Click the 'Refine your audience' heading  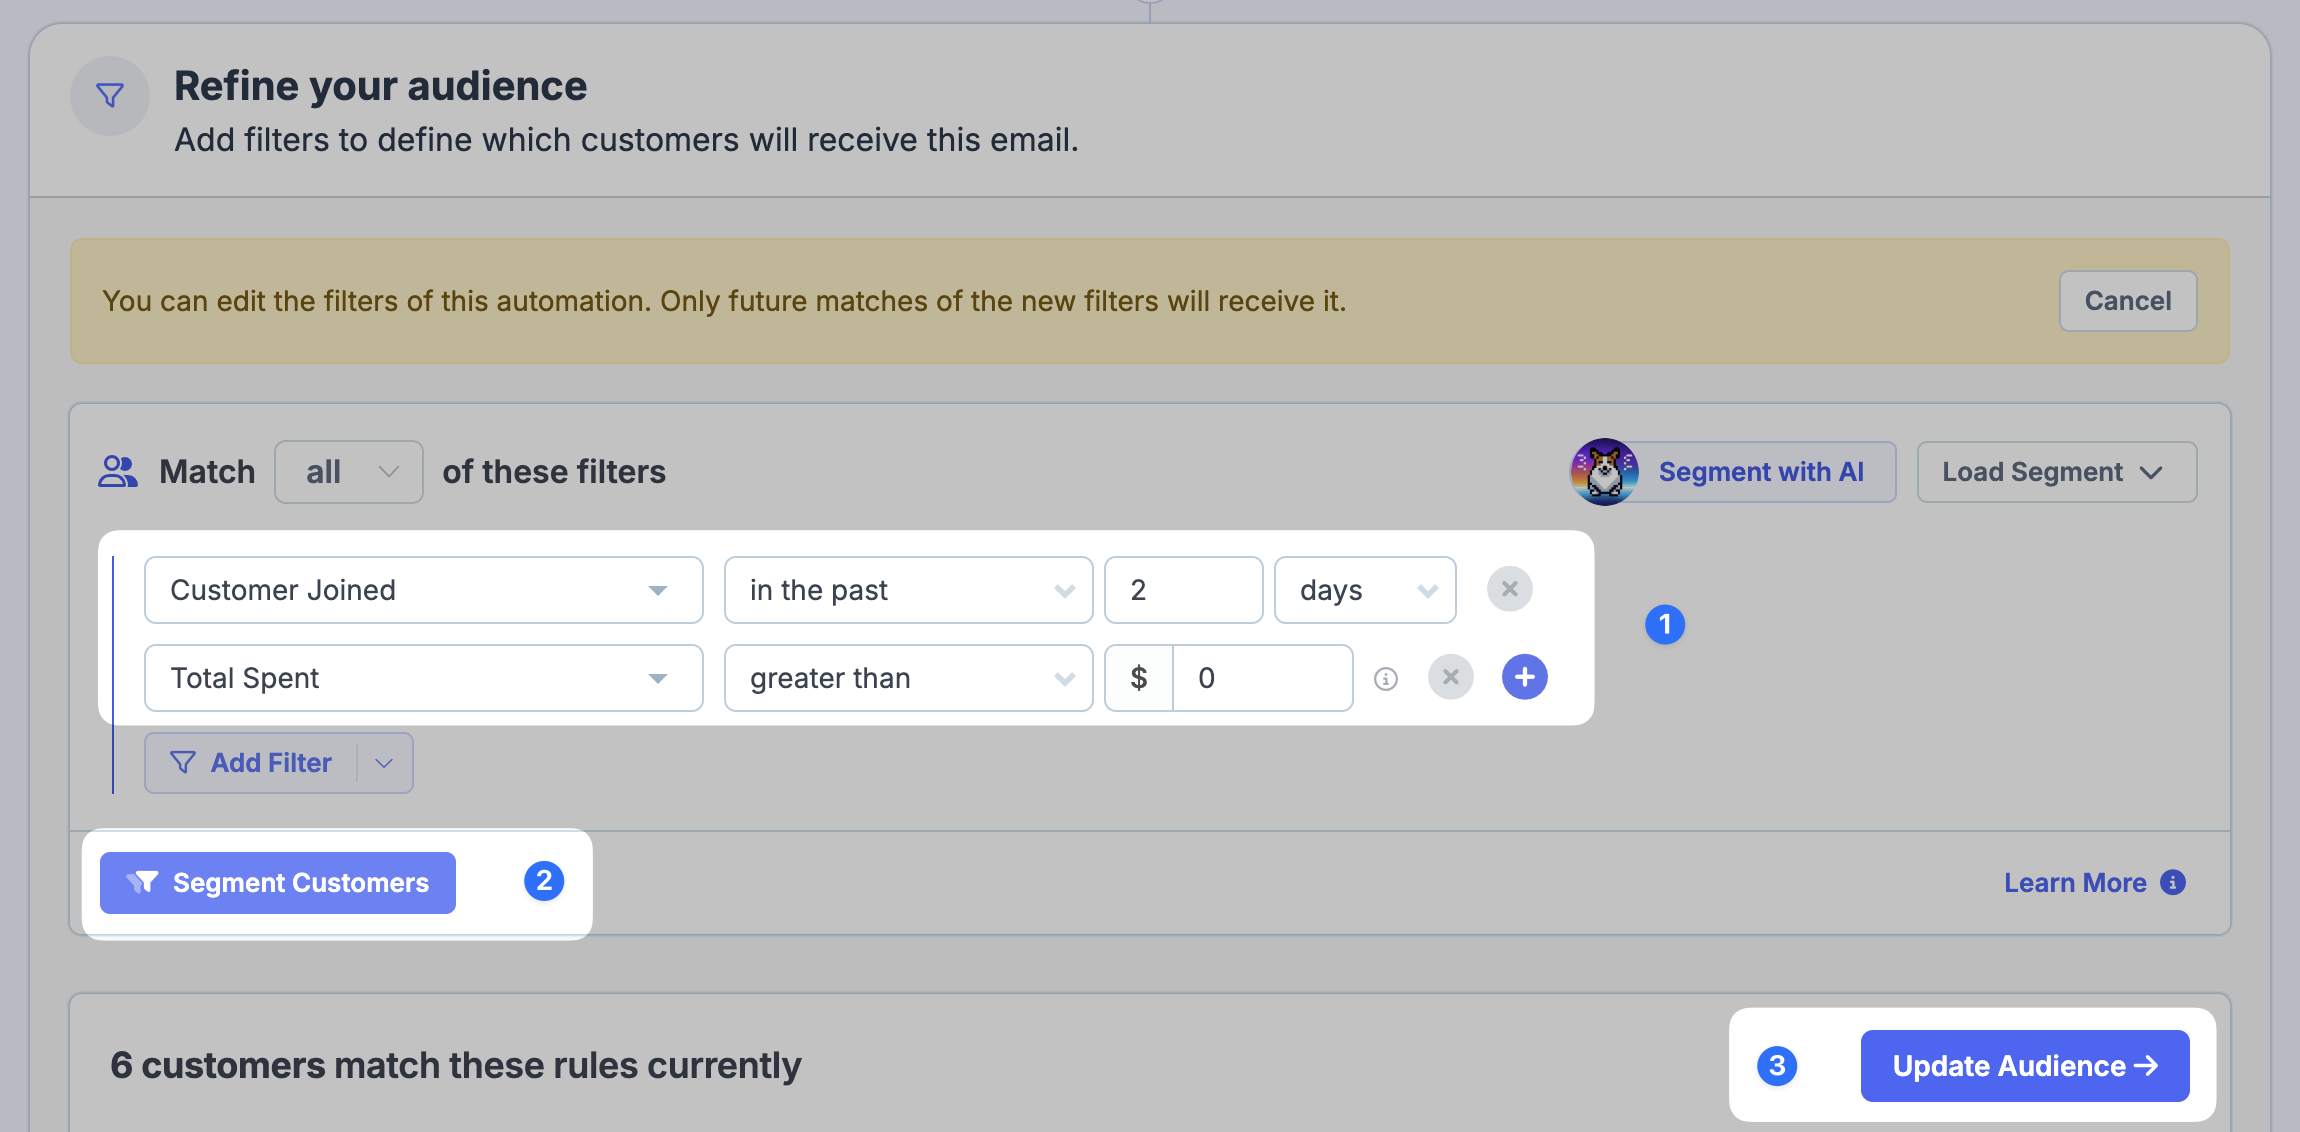(x=381, y=86)
